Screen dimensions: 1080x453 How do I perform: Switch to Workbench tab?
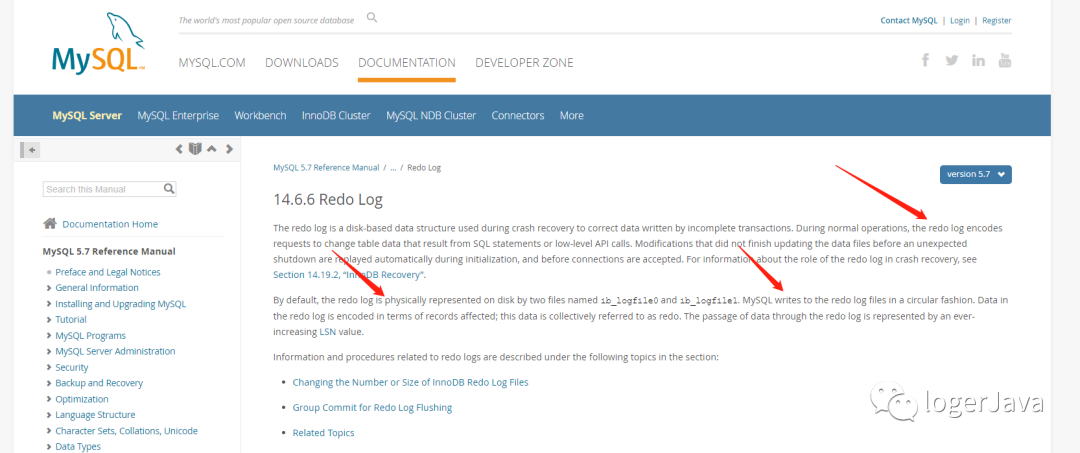click(260, 115)
